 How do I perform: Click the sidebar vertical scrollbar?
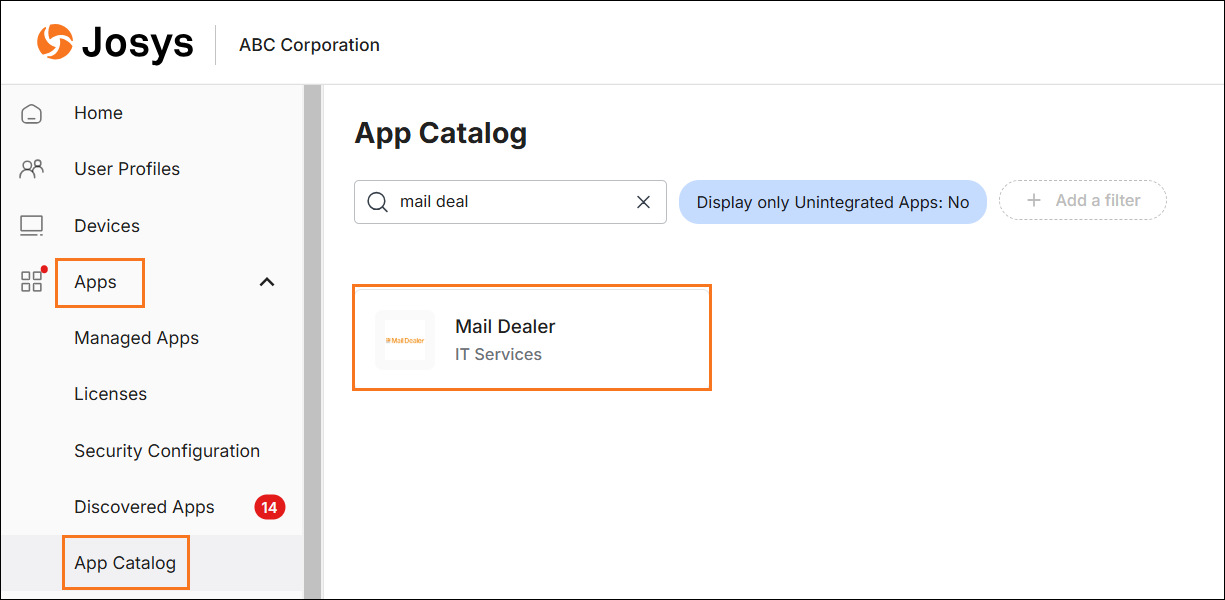pos(312,342)
